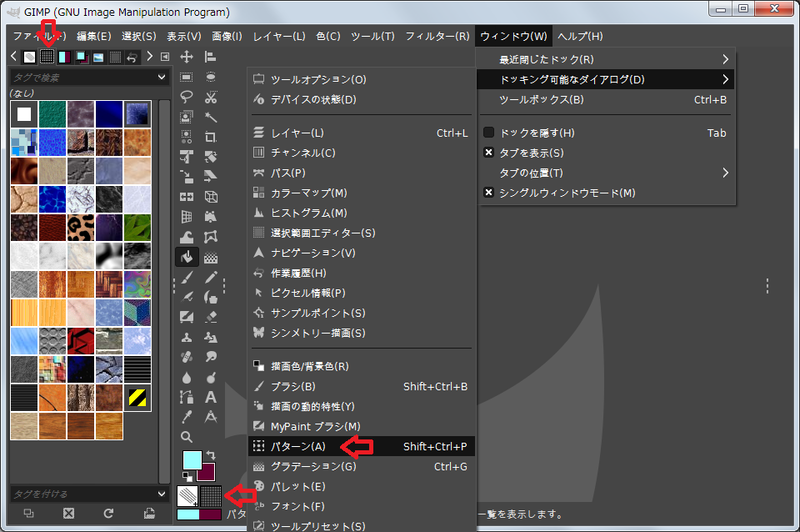Click the Bucket Fill tool
The image size is (800, 532).
(x=186, y=257)
